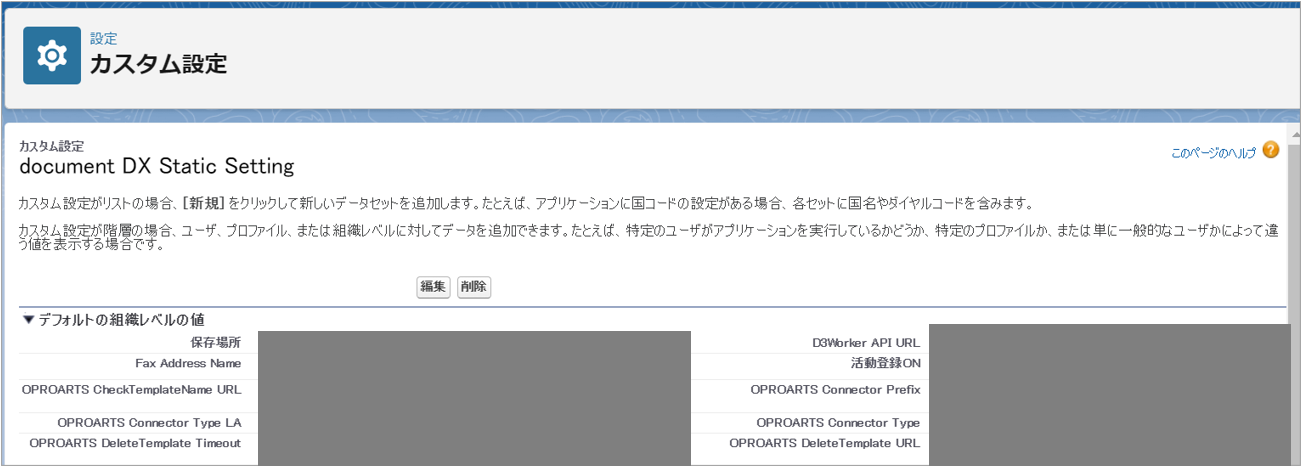Select the document DX Static Setting heading
Image resolution: width=1302 pixels, height=467 pixels.
(x=156, y=166)
